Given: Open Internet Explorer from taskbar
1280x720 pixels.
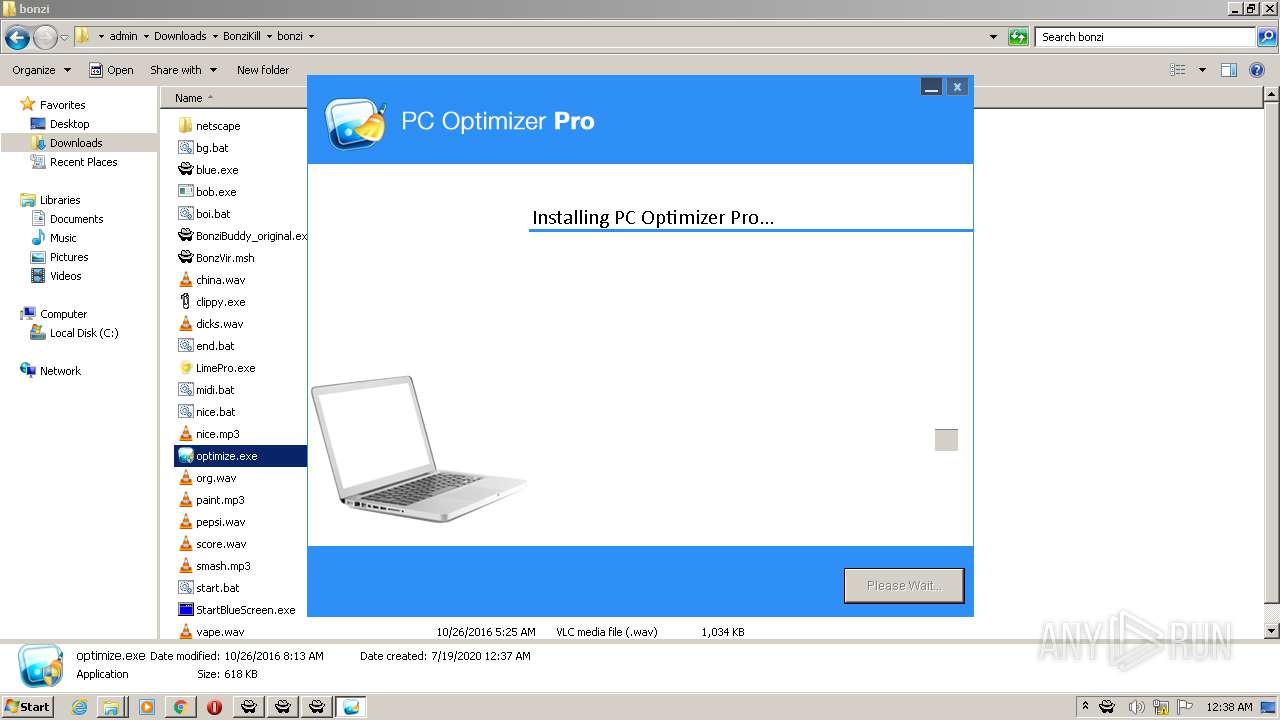Looking at the screenshot, I should pyautogui.click(x=80, y=707).
